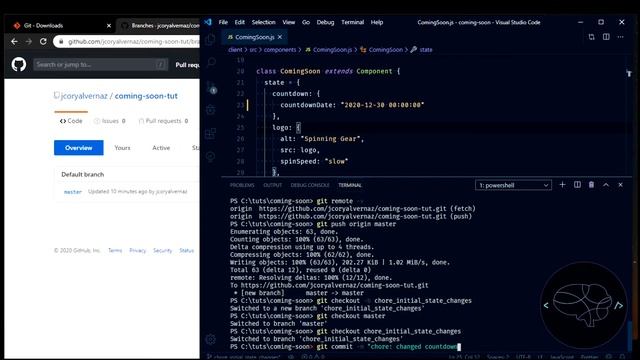Click the VS Code logo icon
This screenshot has height=360, width=640.
(208, 22)
